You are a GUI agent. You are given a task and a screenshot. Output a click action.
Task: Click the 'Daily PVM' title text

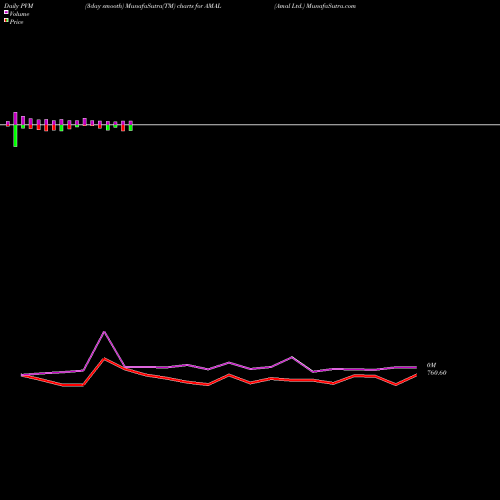pos(19,6)
